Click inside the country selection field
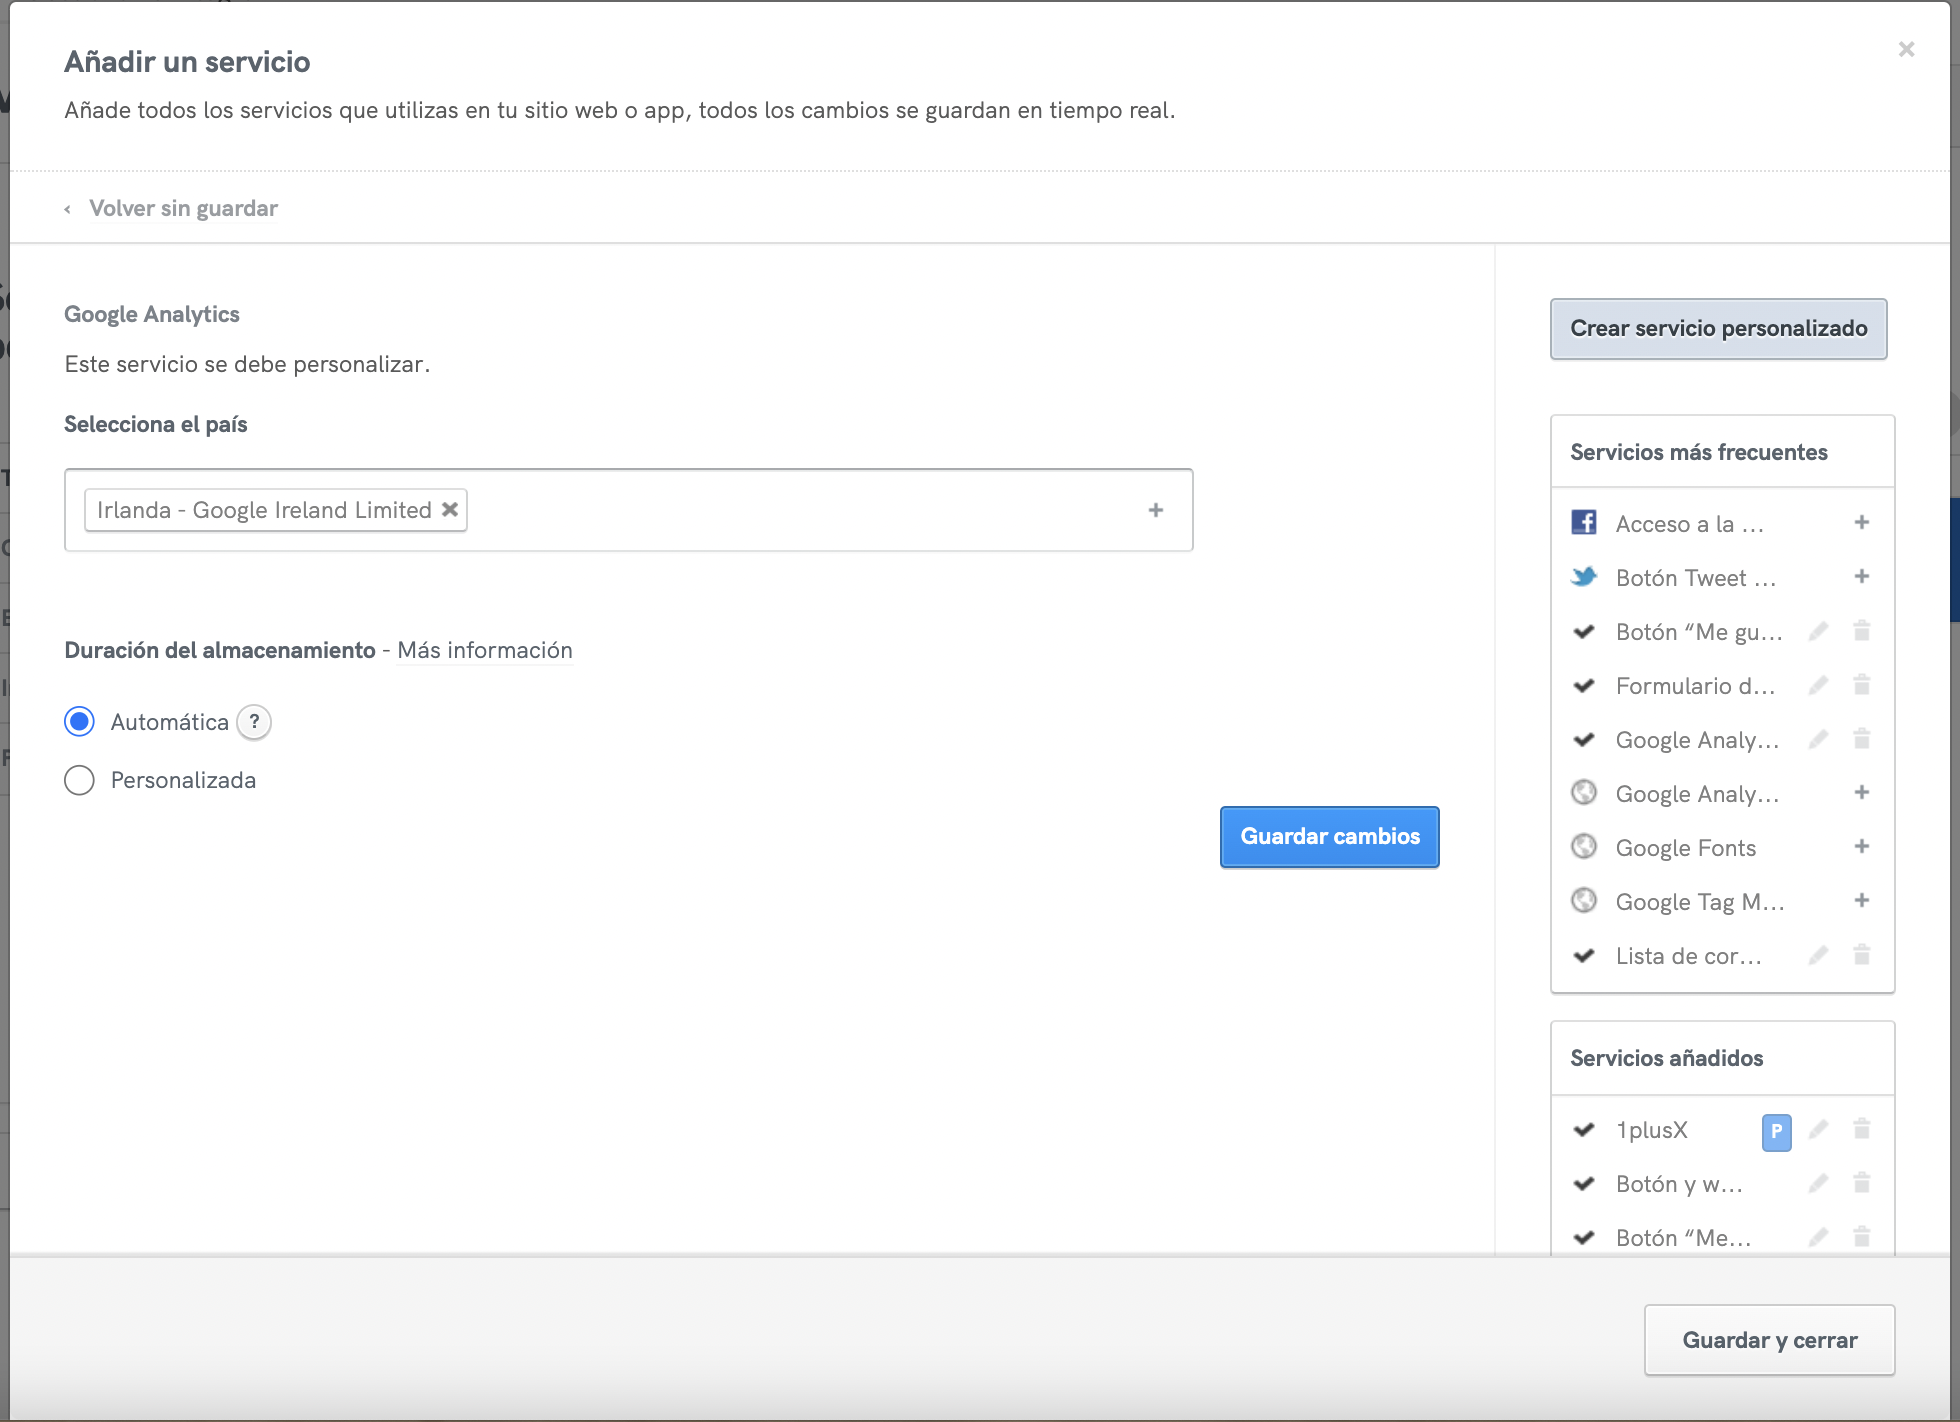This screenshot has width=1960, height=1422. pos(800,510)
